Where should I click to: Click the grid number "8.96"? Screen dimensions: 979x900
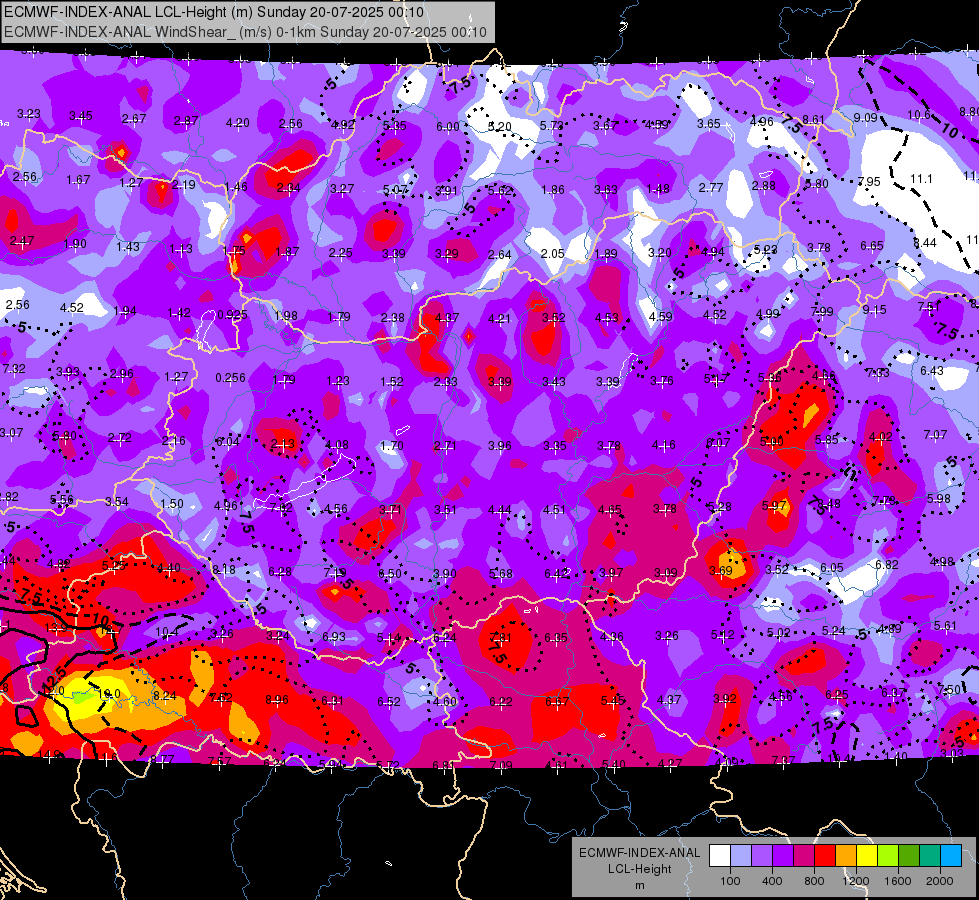pos(277,699)
